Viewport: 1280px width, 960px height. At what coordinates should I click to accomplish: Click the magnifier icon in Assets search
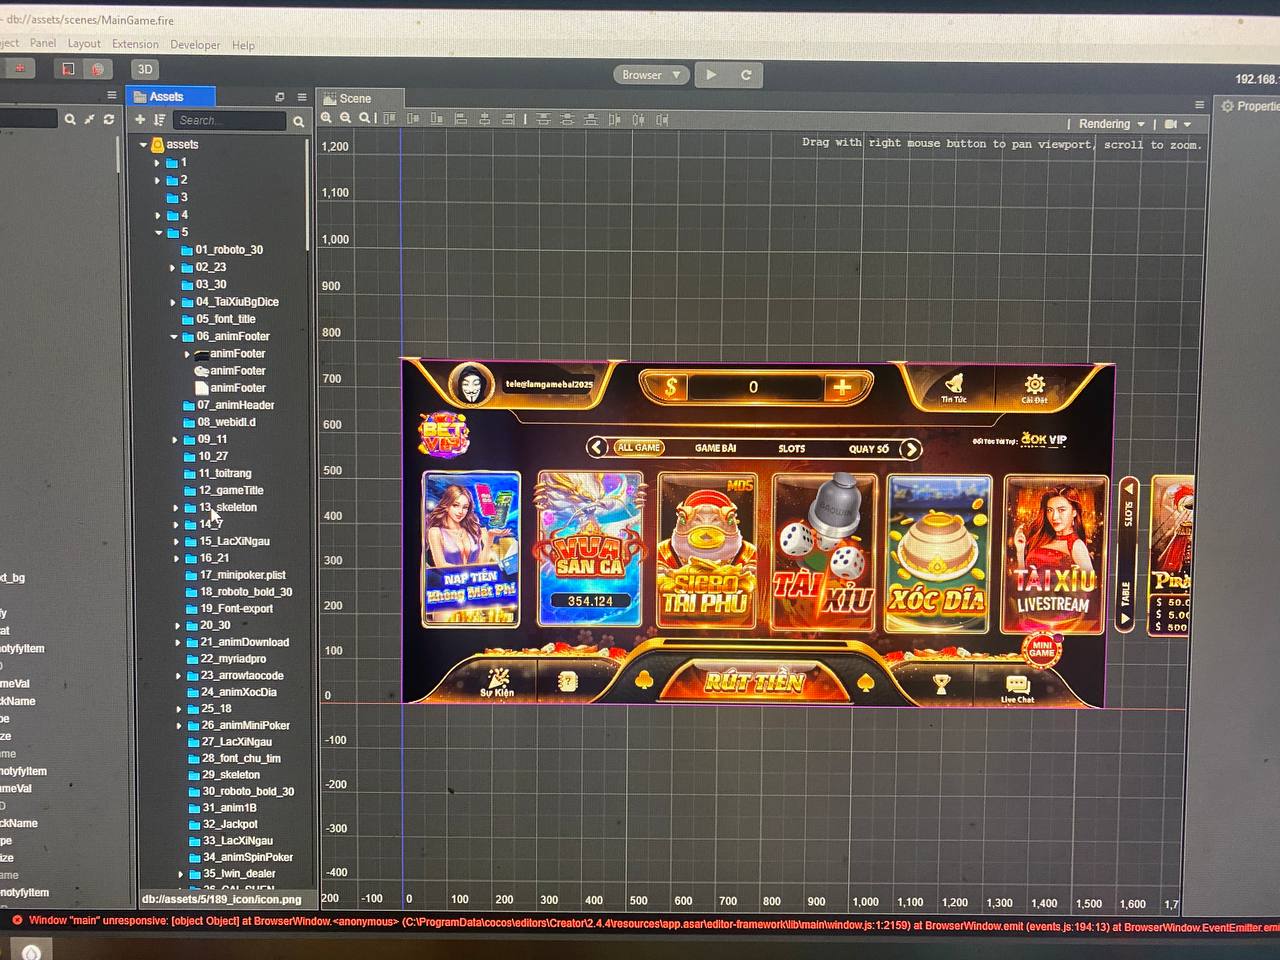298,121
